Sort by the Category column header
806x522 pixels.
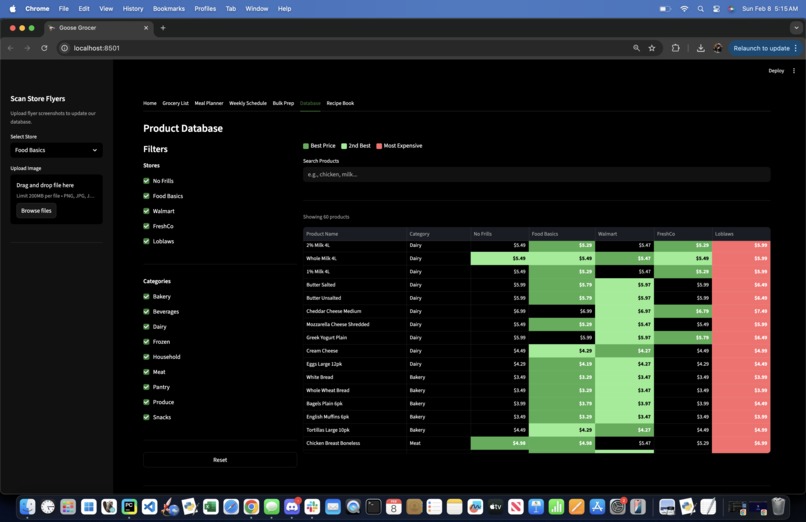click(438, 234)
